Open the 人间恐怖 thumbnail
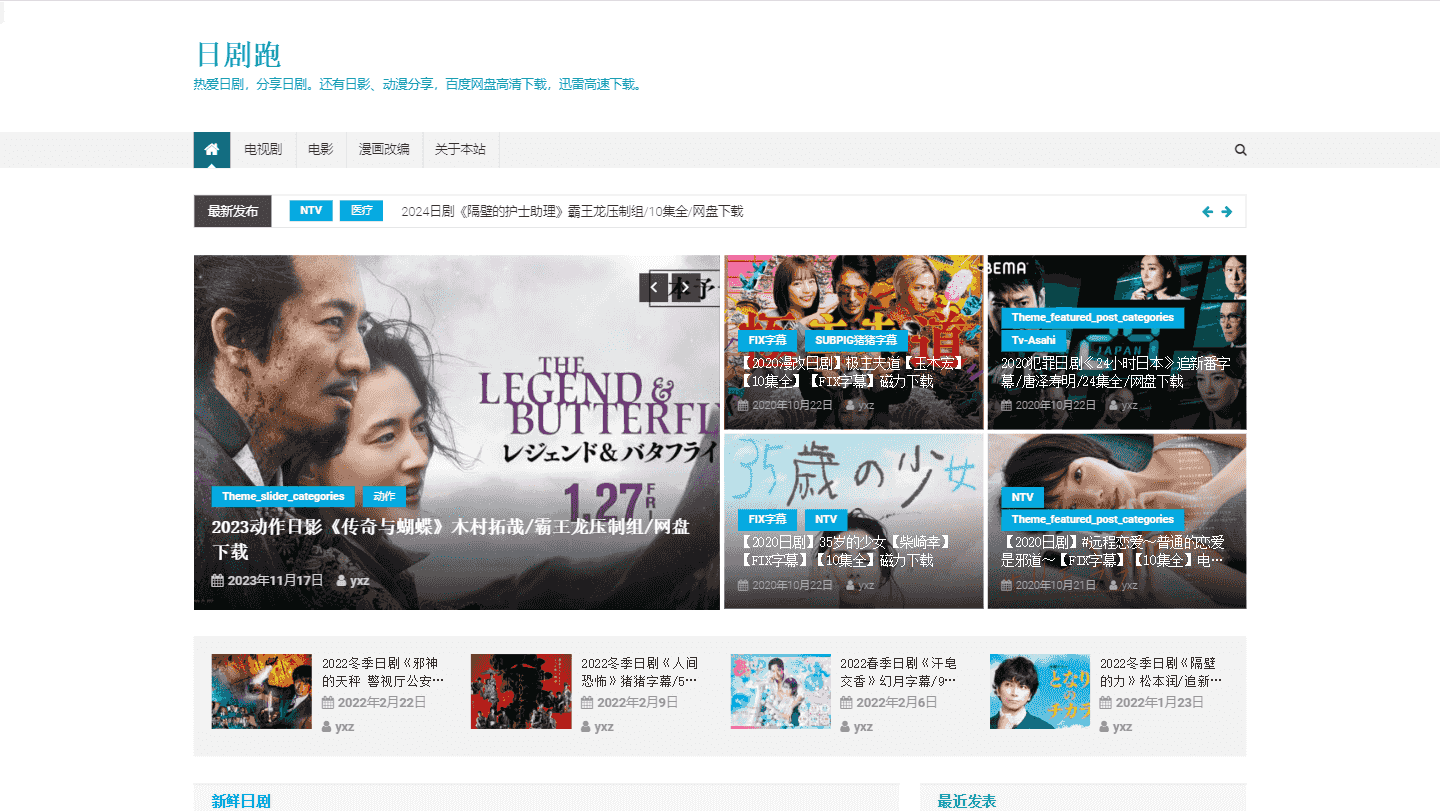This screenshot has height=811, width=1440. (521, 691)
